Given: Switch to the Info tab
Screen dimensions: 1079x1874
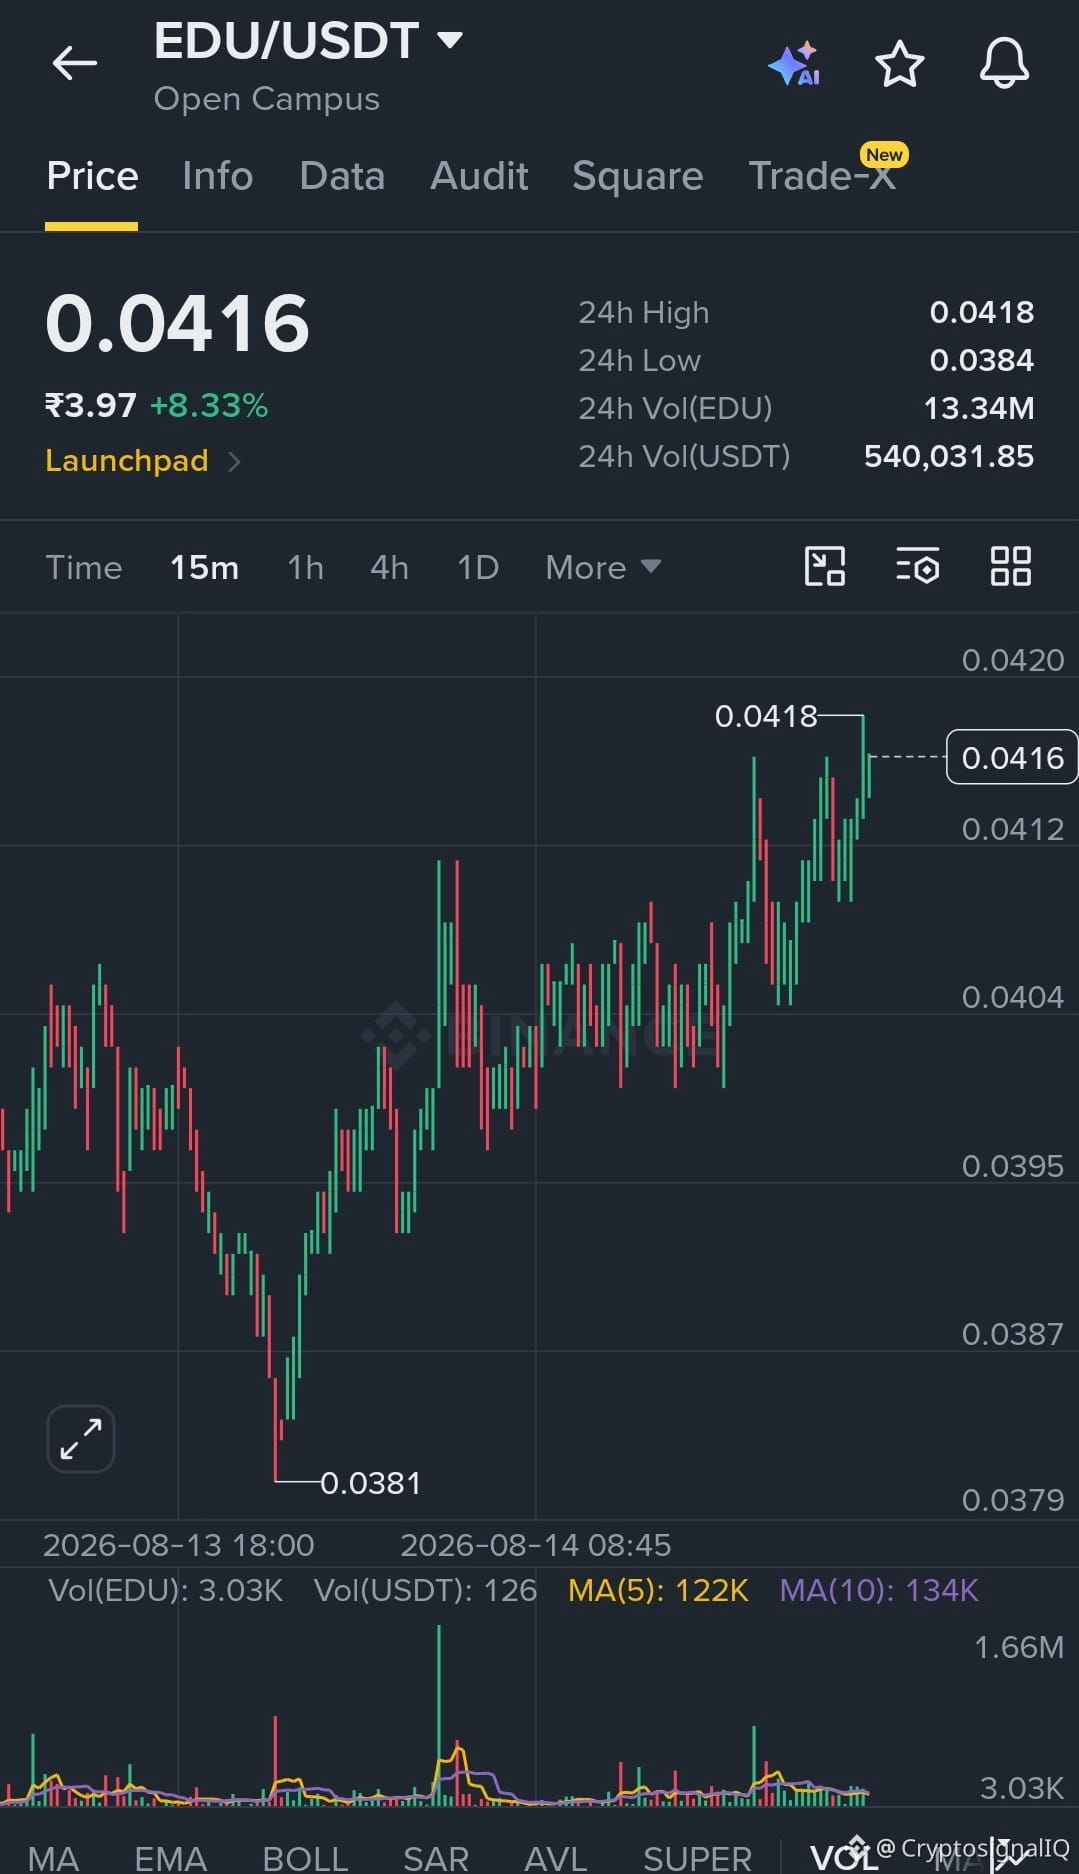Looking at the screenshot, I should (218, 176).
